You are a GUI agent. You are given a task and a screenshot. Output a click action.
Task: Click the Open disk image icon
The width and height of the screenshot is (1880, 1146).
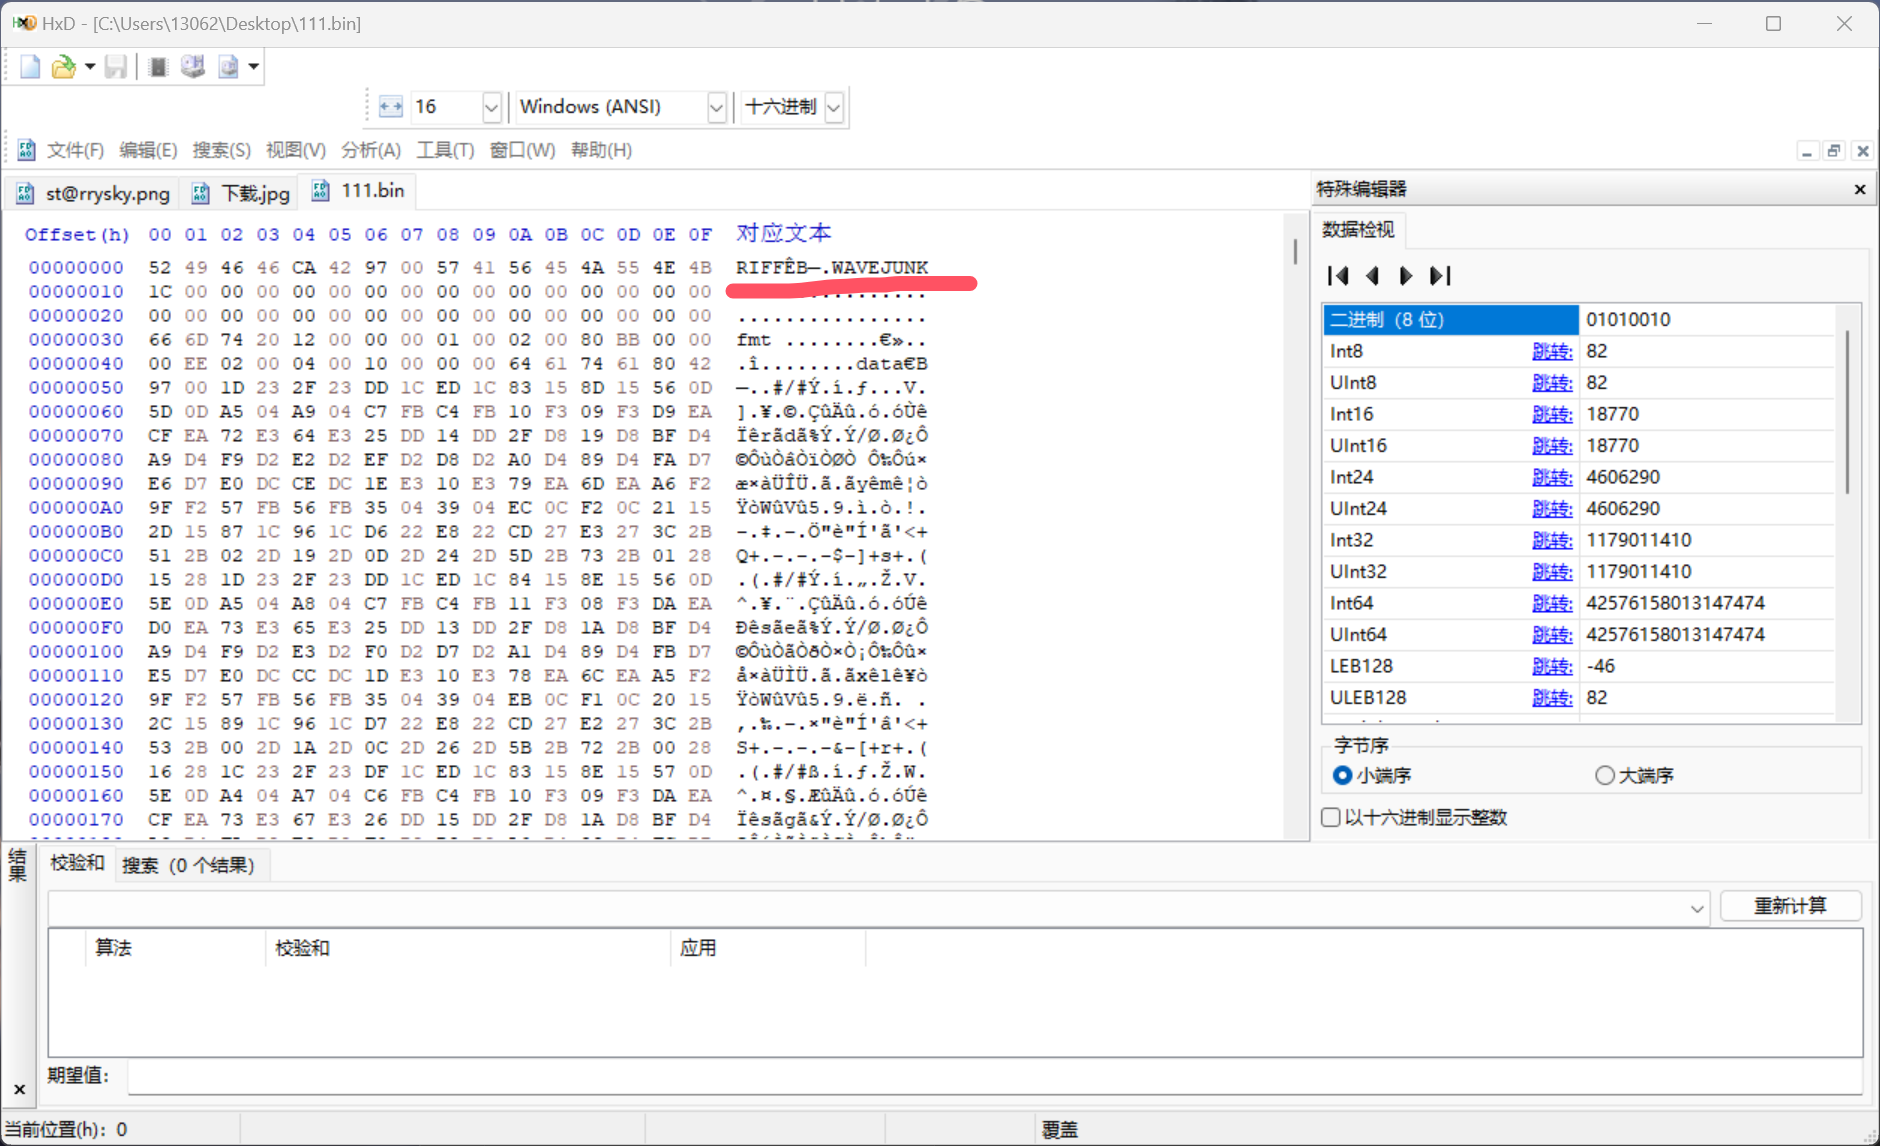(229, 67)
